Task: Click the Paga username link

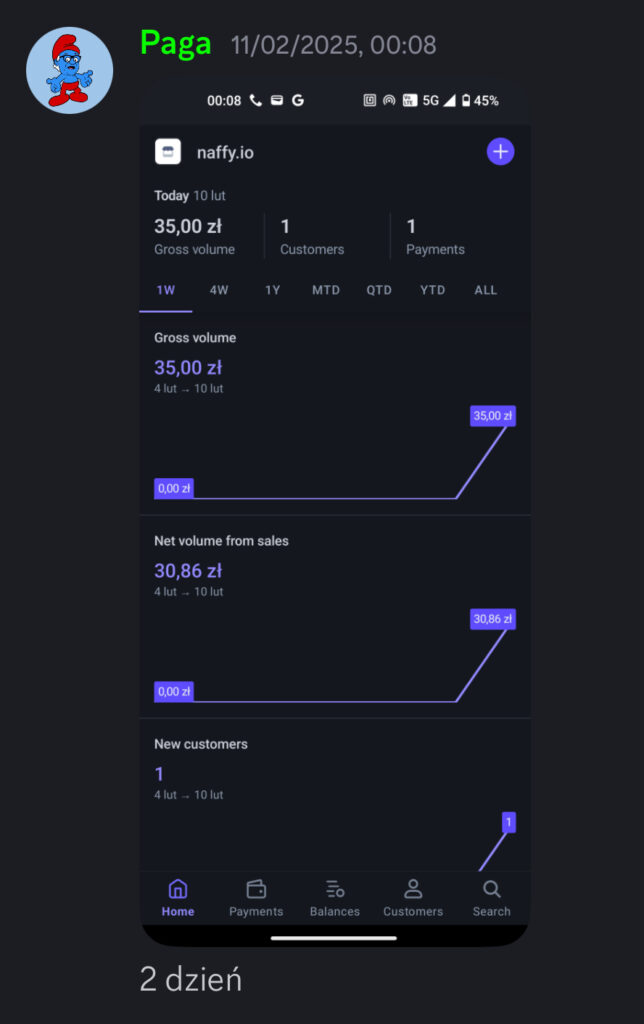Action: click(176, 44)
